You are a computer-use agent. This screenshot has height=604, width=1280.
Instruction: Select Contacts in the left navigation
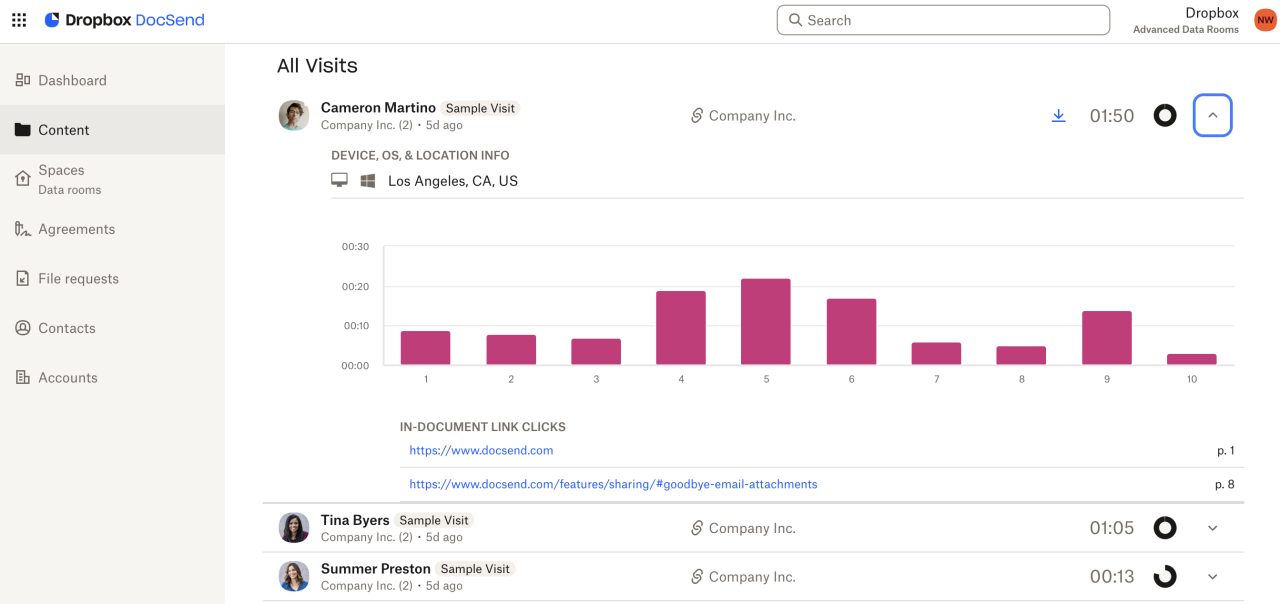[x=66, y=328]
